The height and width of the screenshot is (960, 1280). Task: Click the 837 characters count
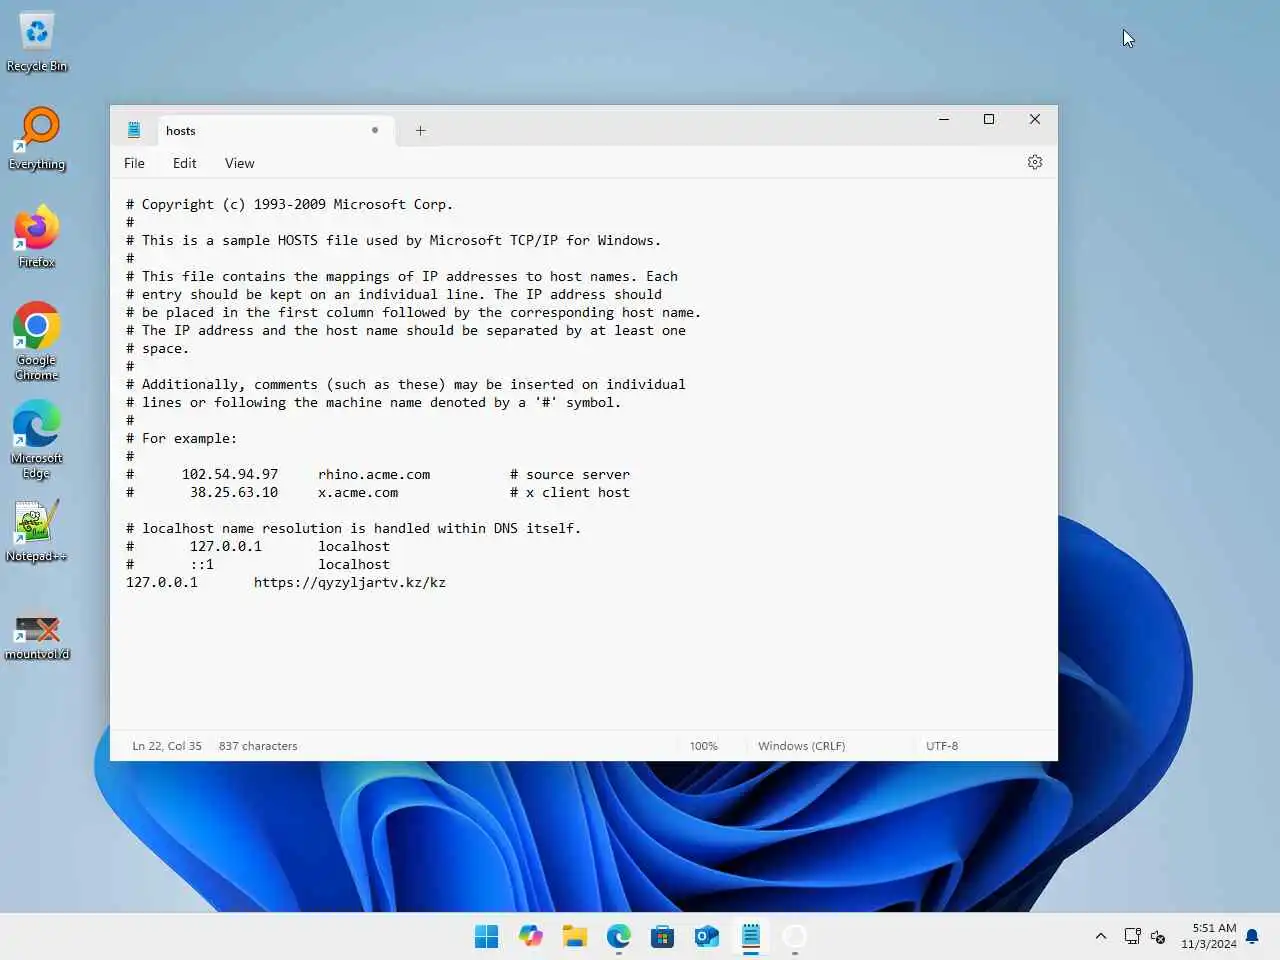(258, 746)
